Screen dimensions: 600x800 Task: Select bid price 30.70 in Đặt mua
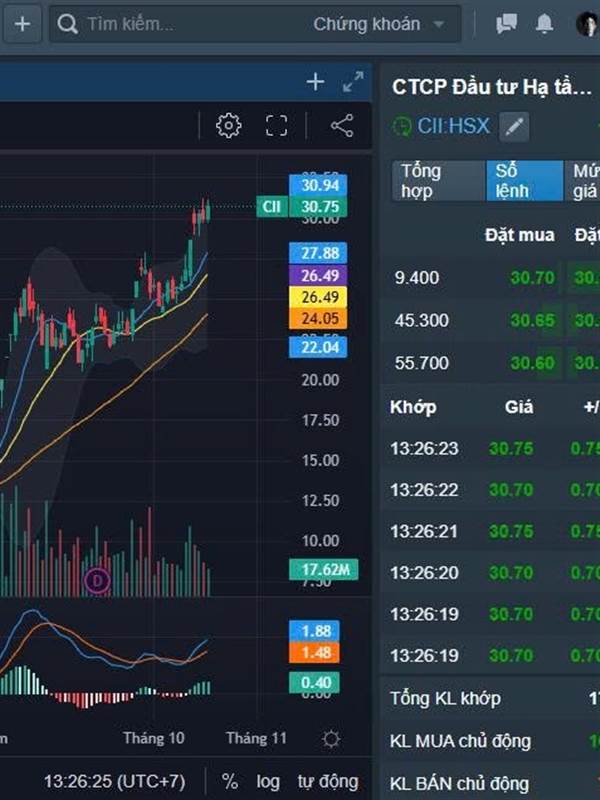point(532,278)
